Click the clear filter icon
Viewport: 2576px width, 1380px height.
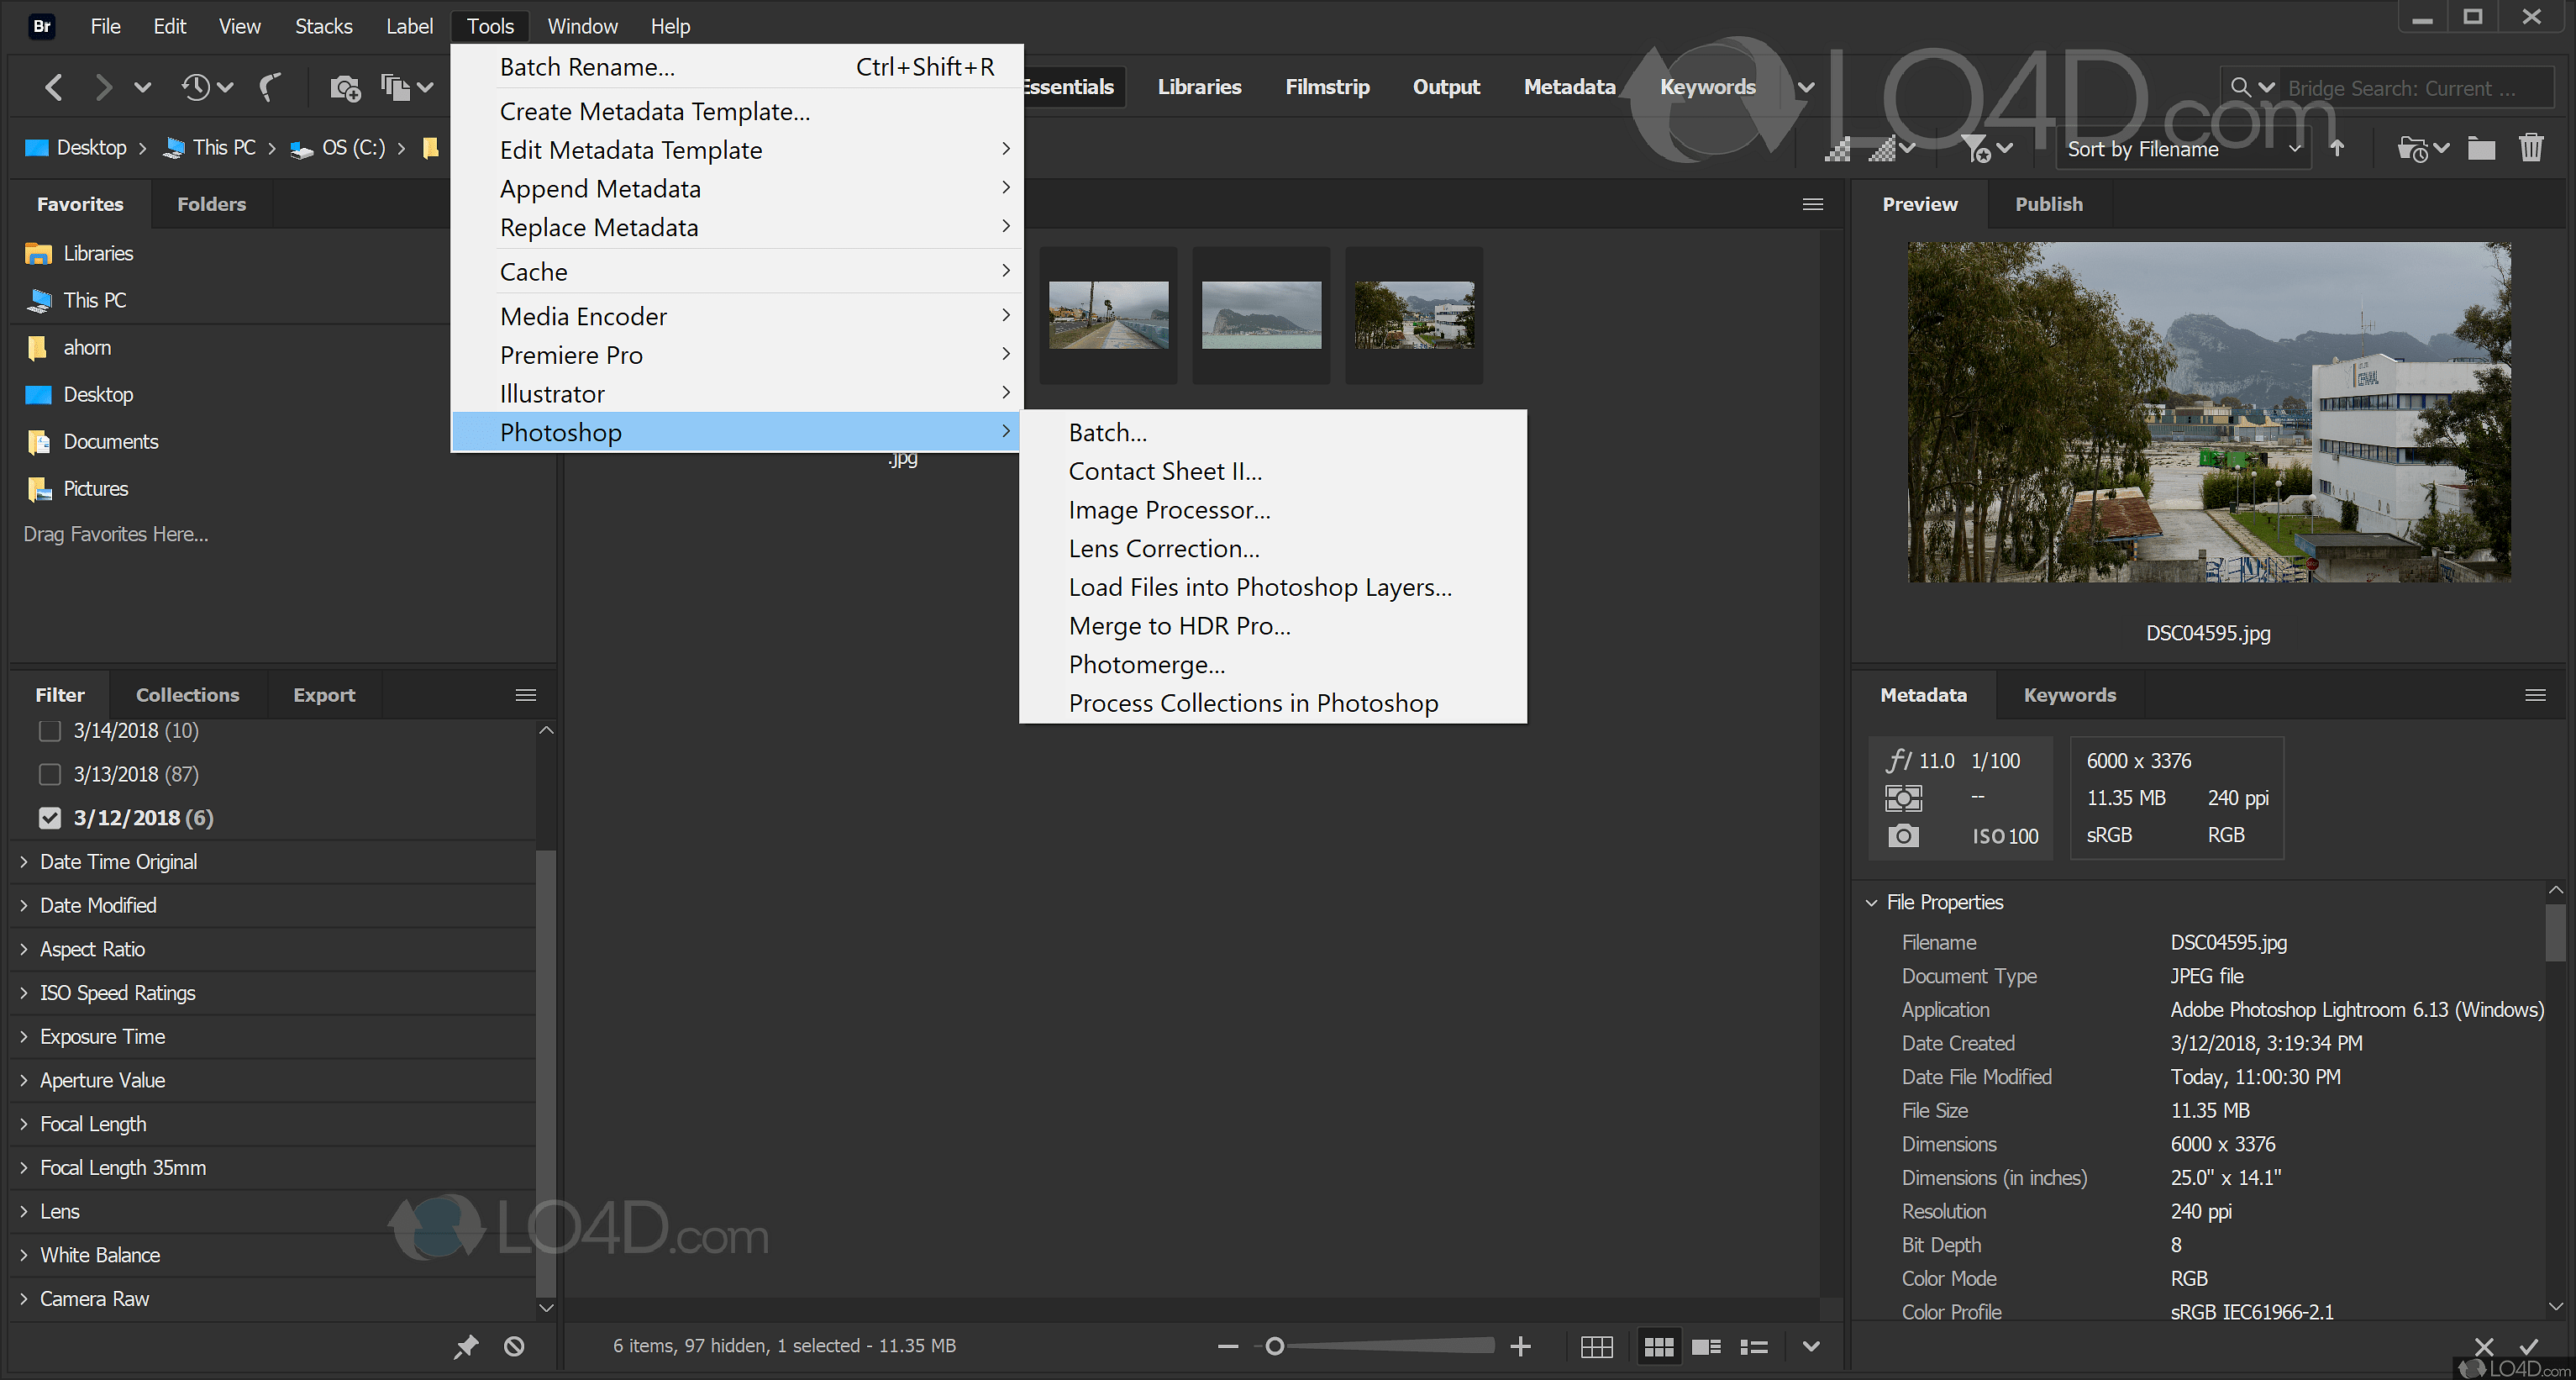[514, 1346]
